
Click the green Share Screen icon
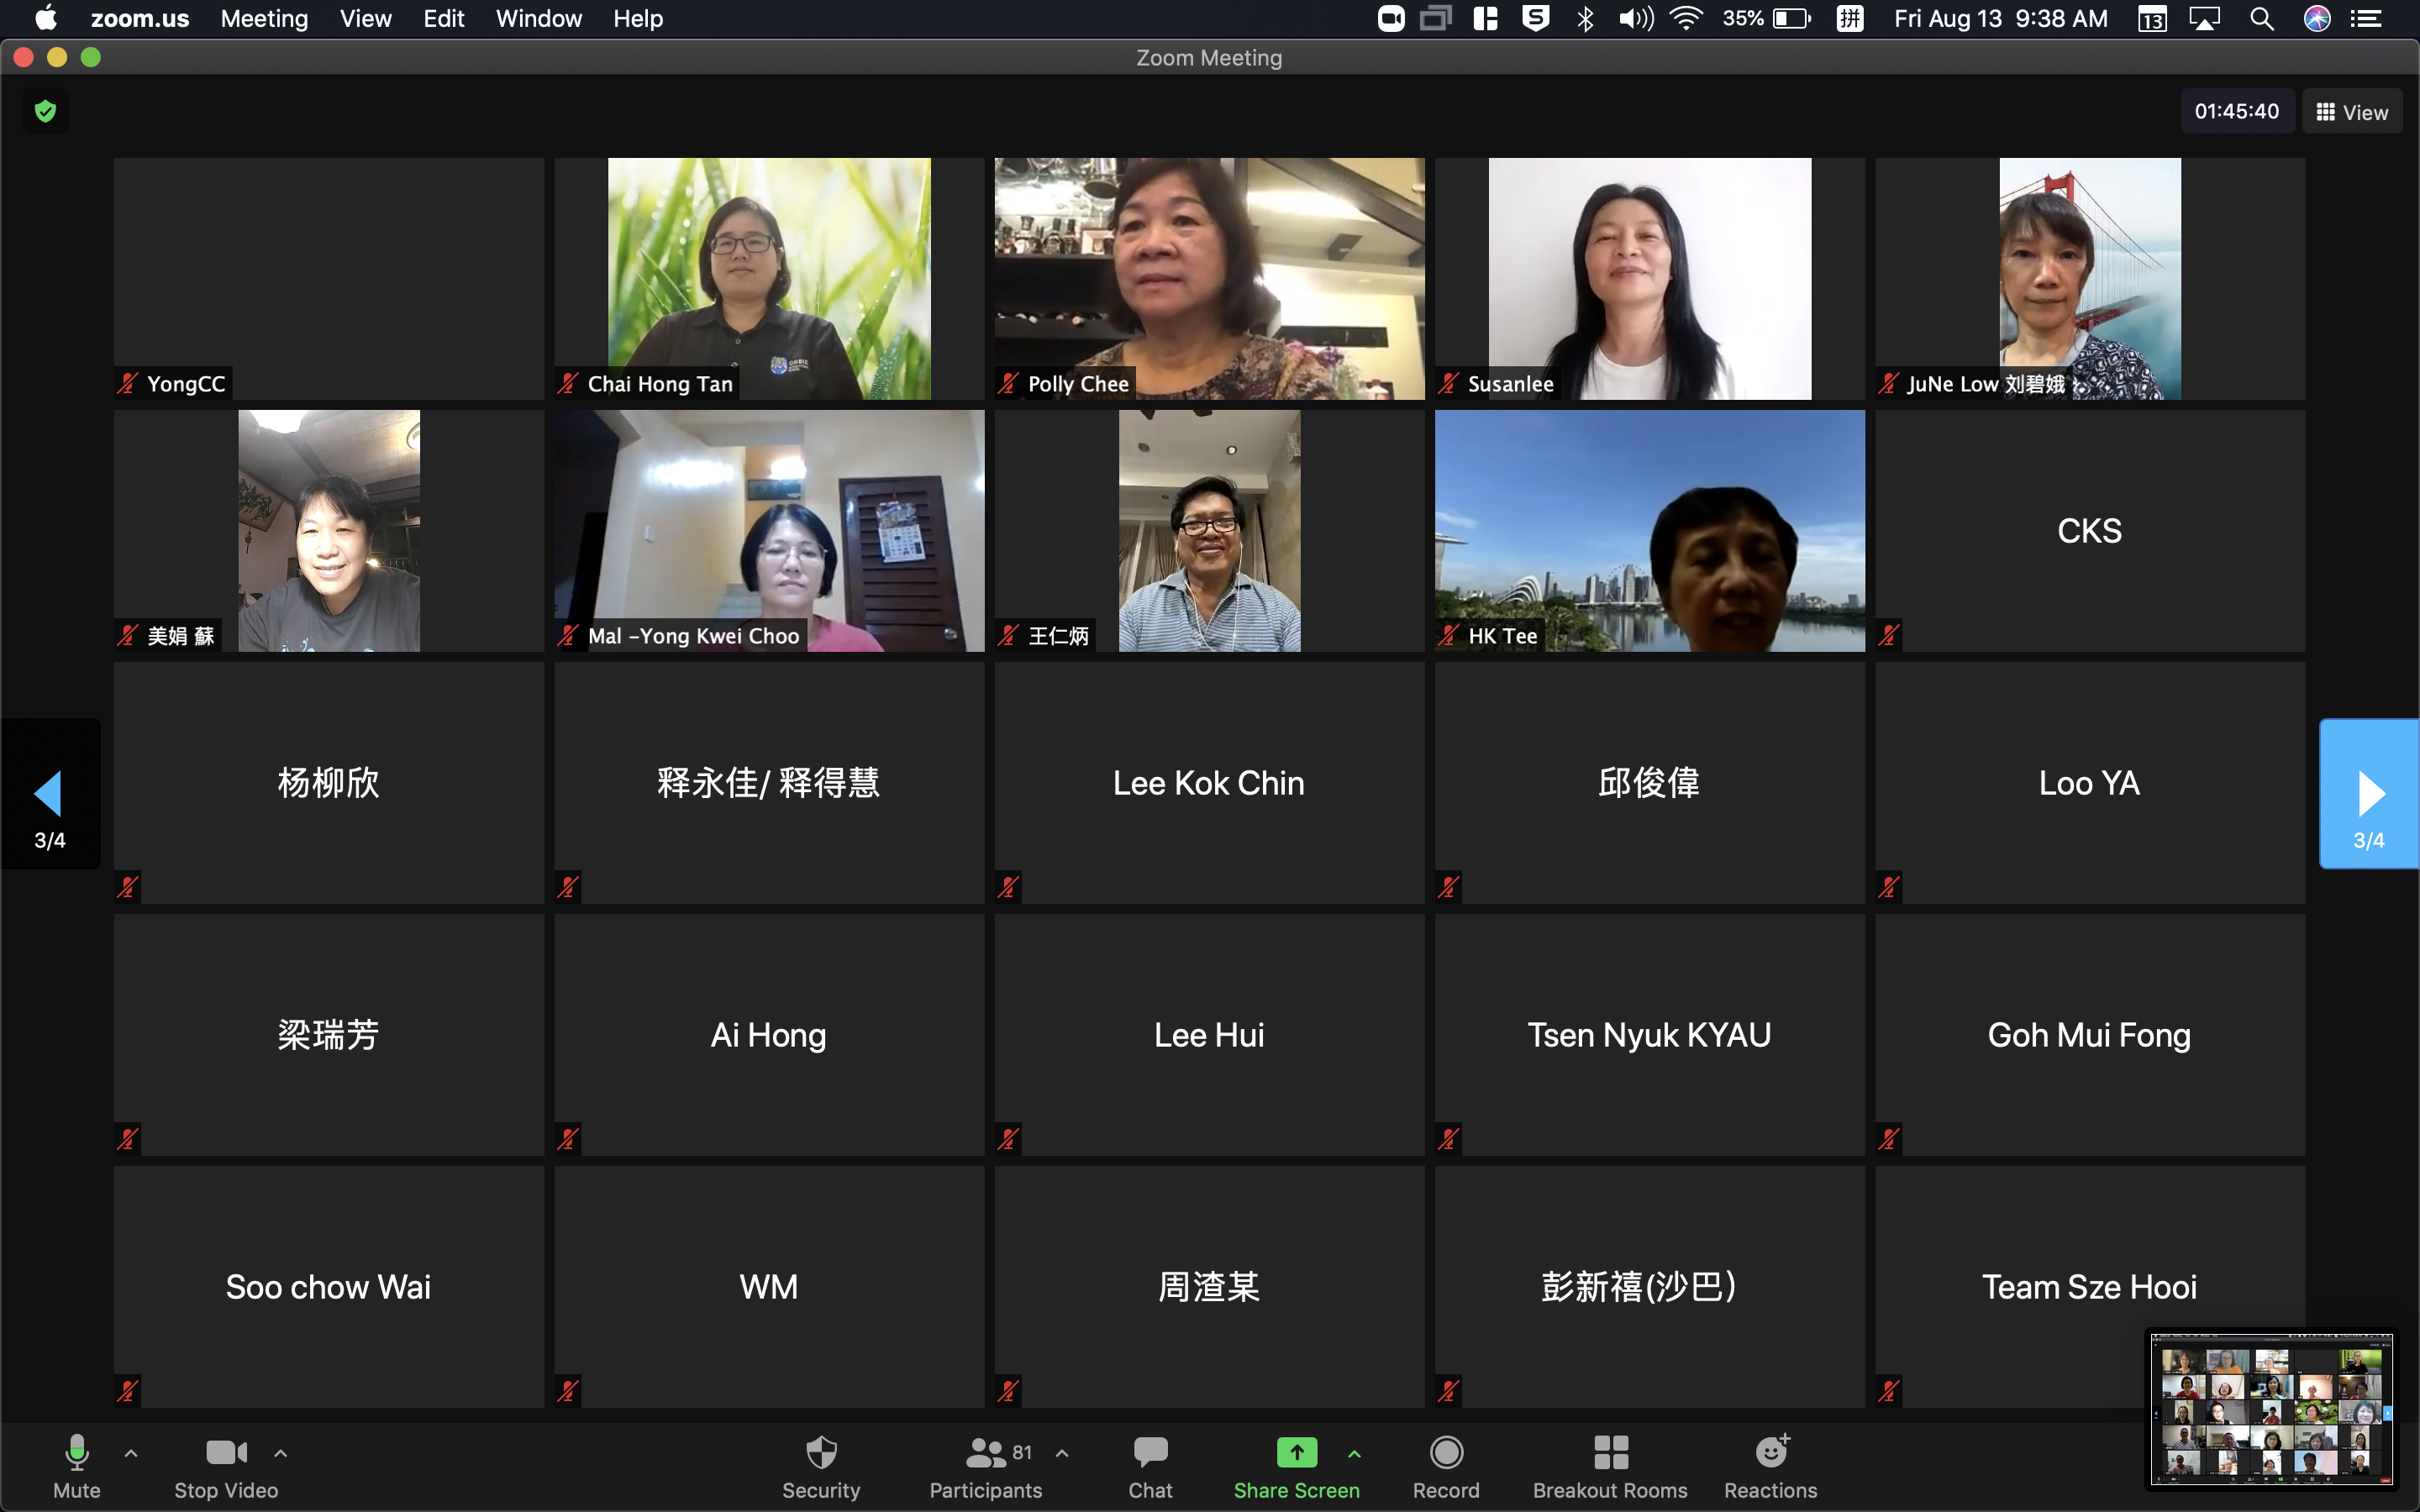tap(1296, 1452)
